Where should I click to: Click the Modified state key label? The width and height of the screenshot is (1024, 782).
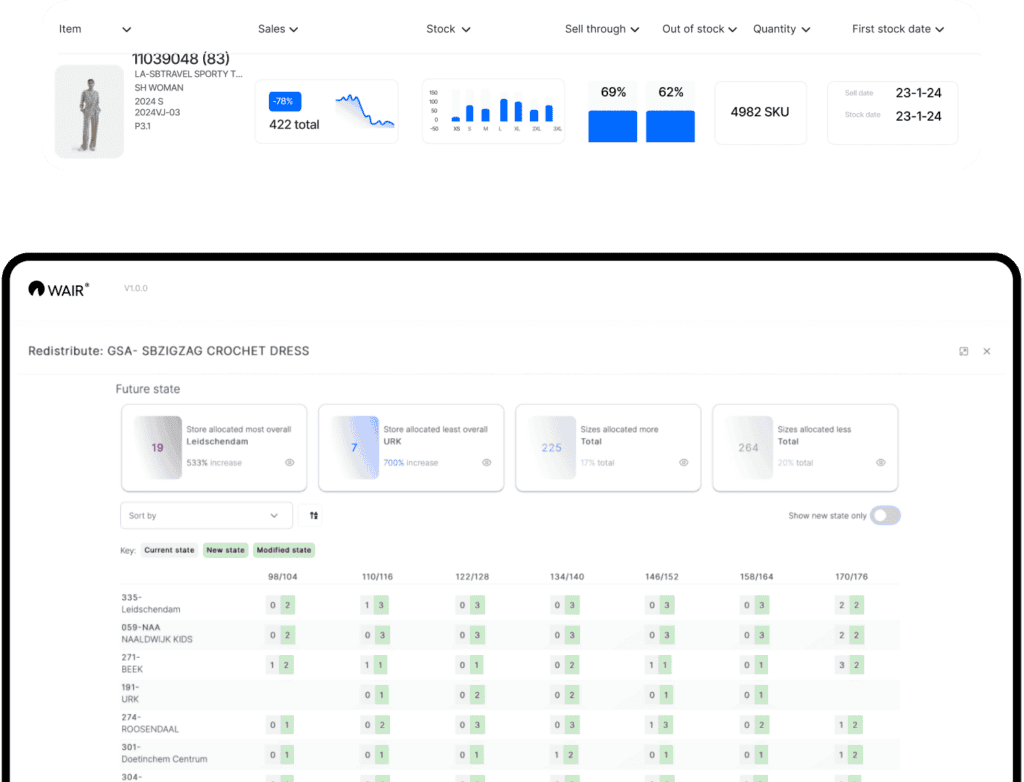(284, 550)
